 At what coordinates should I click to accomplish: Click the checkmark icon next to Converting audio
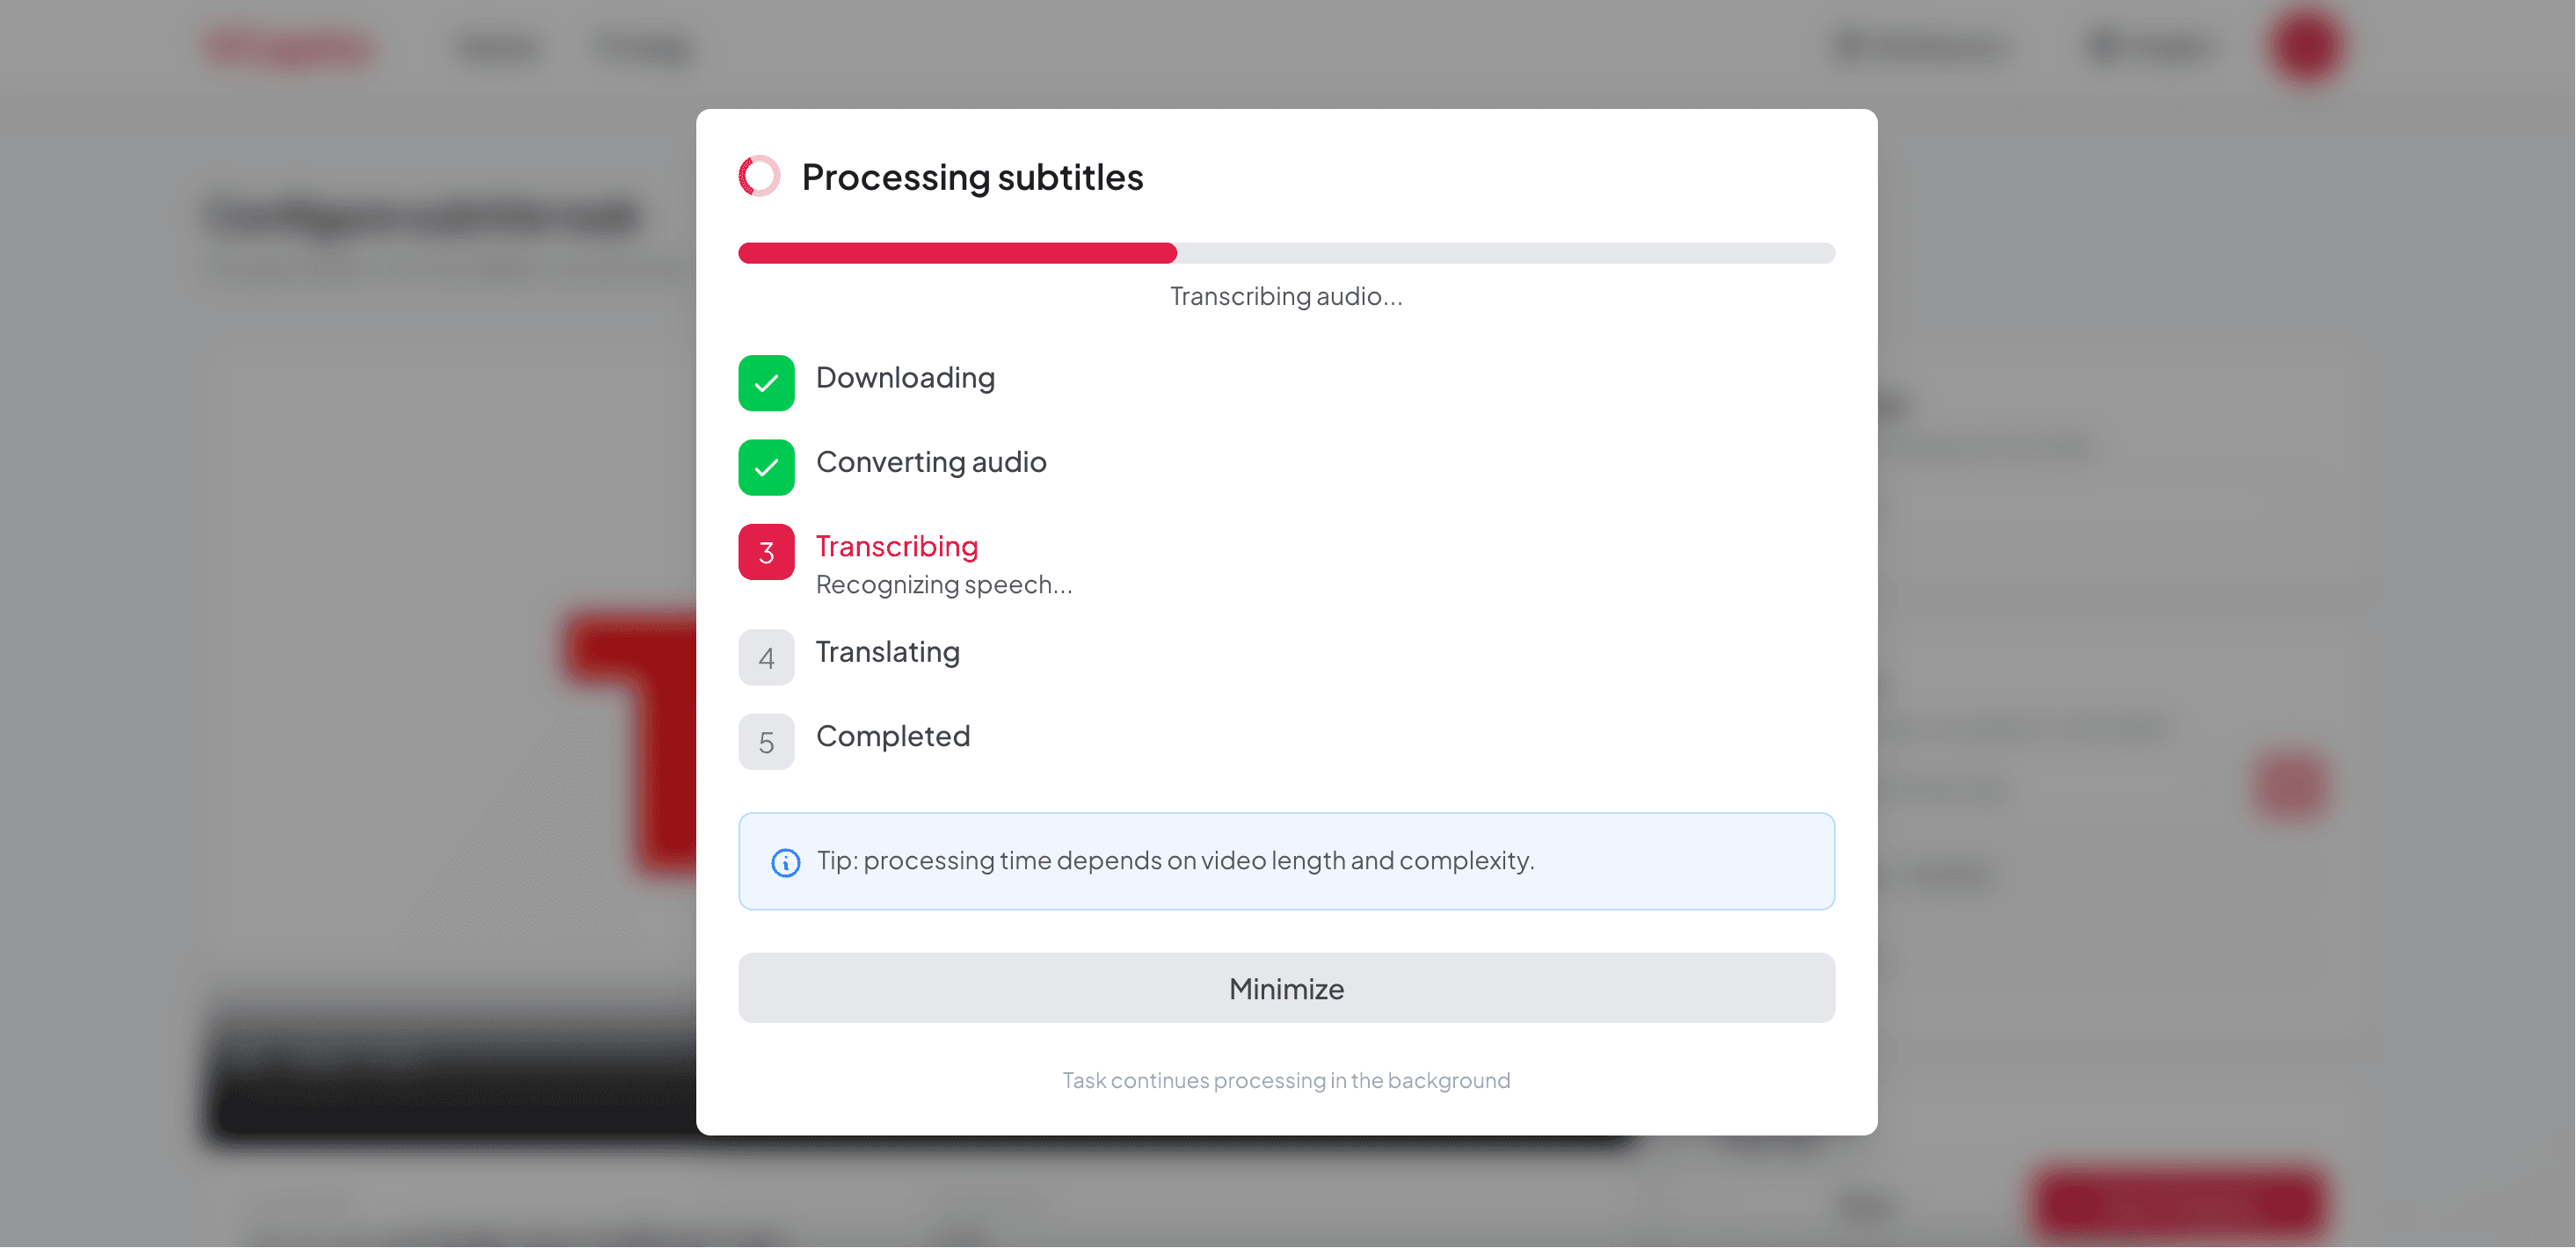[765, 467]
